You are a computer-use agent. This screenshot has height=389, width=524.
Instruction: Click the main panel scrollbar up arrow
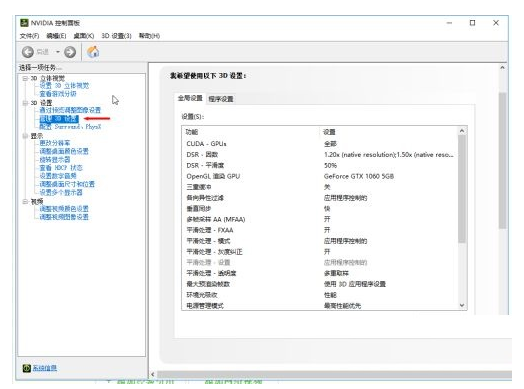pos(502,68)
